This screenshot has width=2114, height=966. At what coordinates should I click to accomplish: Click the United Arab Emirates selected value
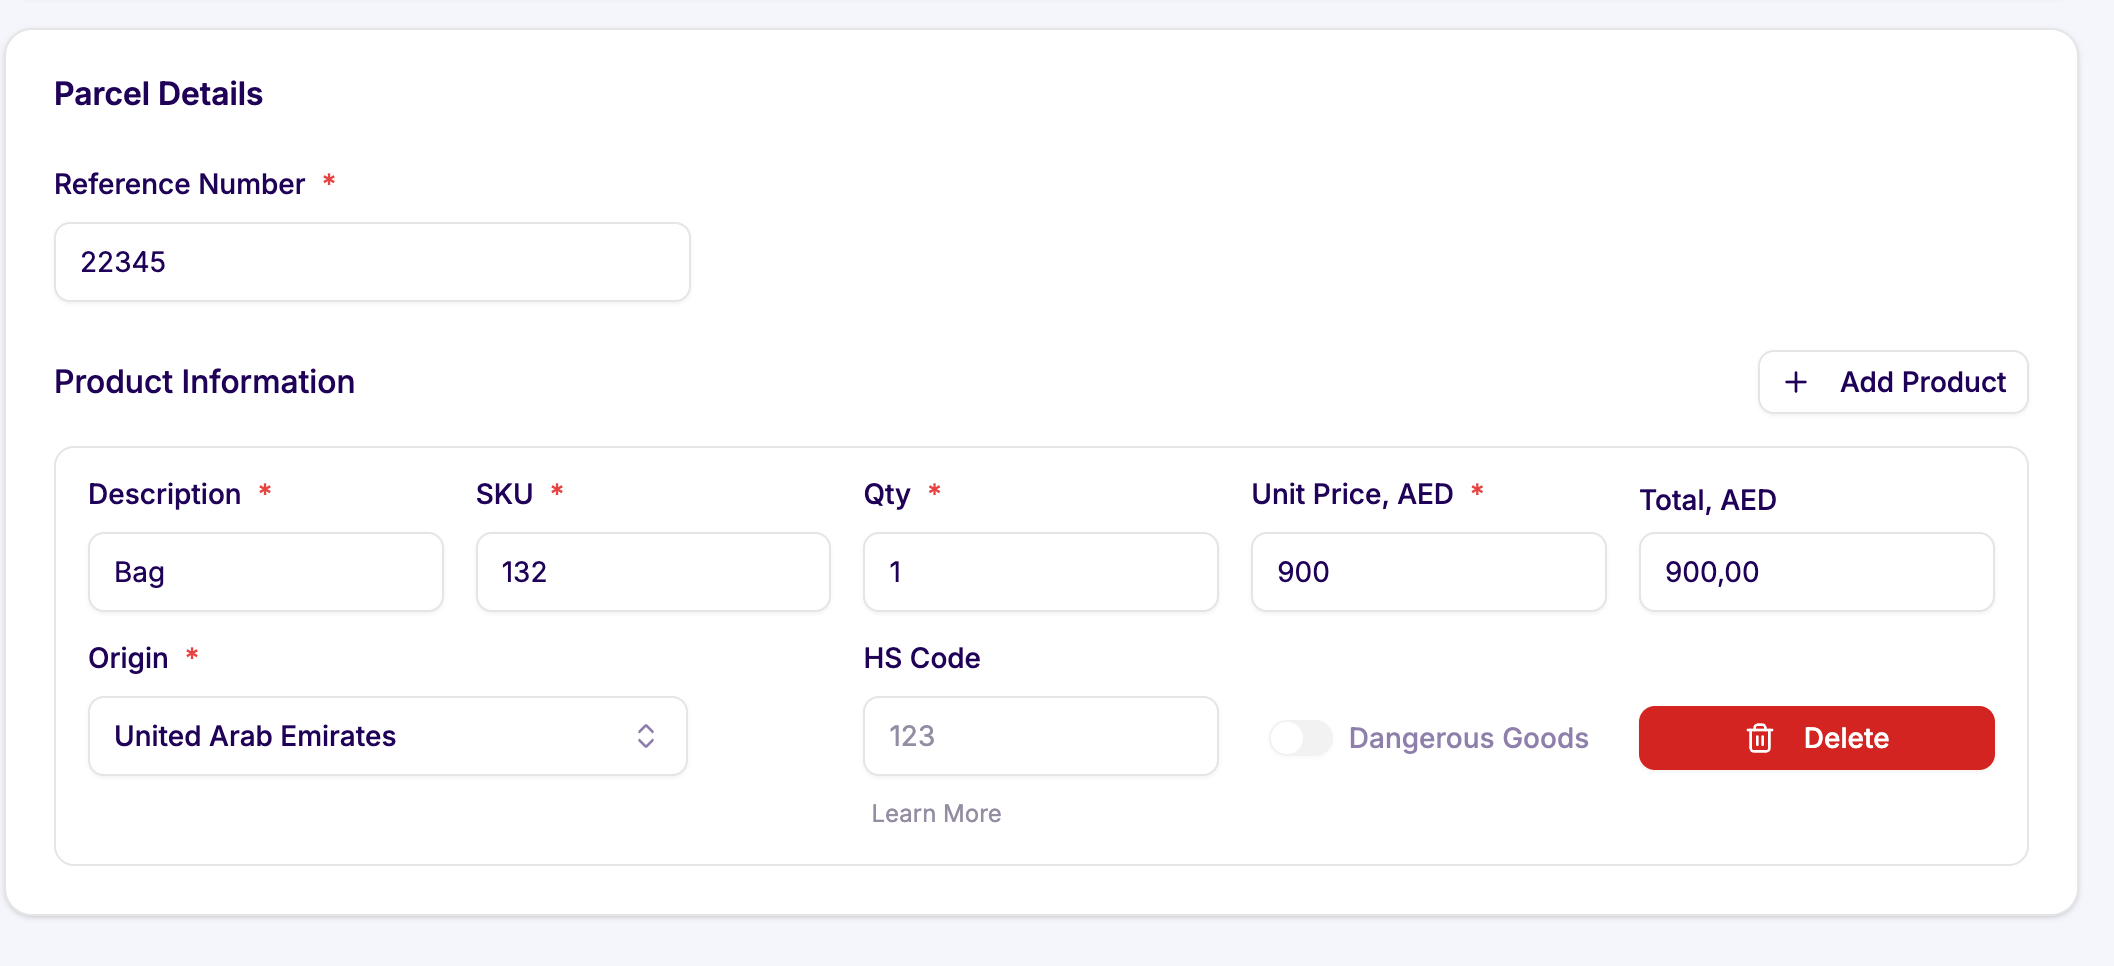coord(255,736)
